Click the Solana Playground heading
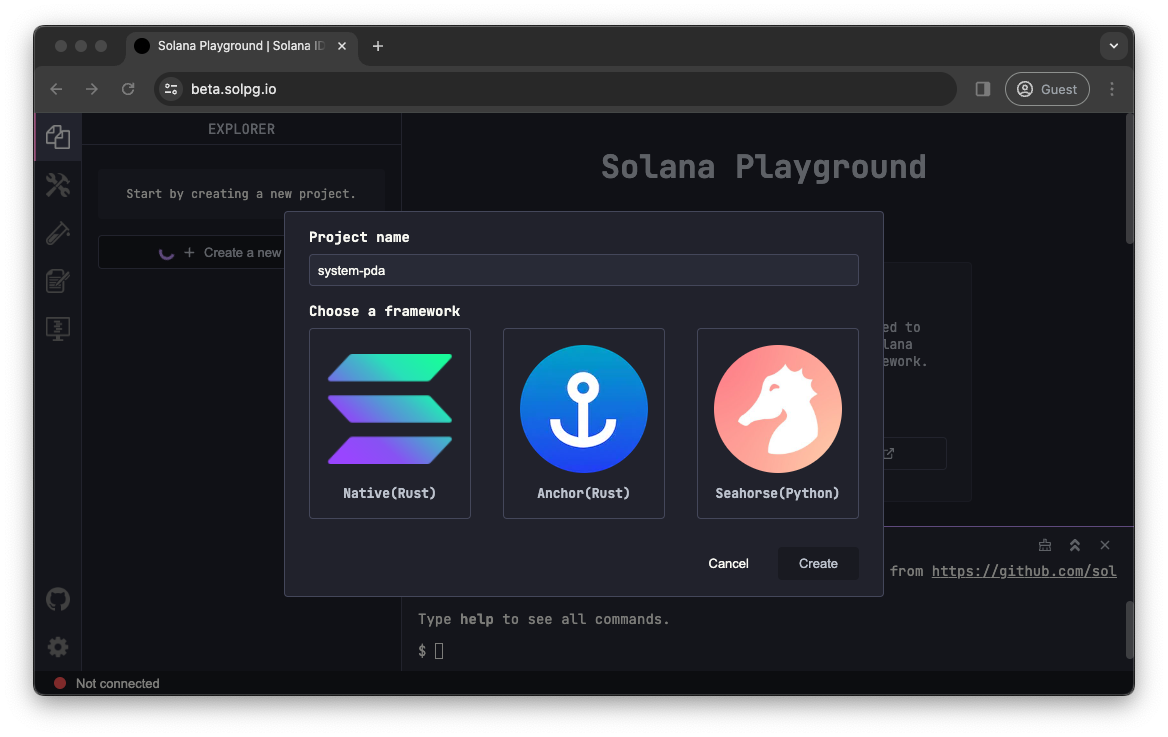1168x737 pixels. coord(764,167)
